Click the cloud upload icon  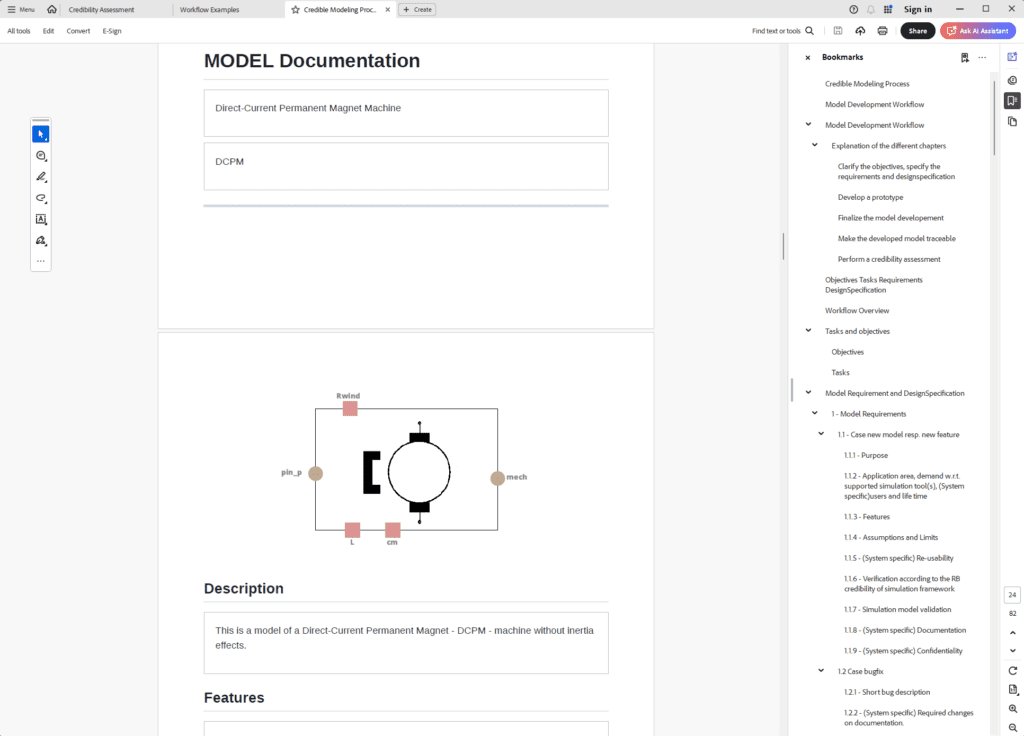pyautogui.click(x=860, y=31)
